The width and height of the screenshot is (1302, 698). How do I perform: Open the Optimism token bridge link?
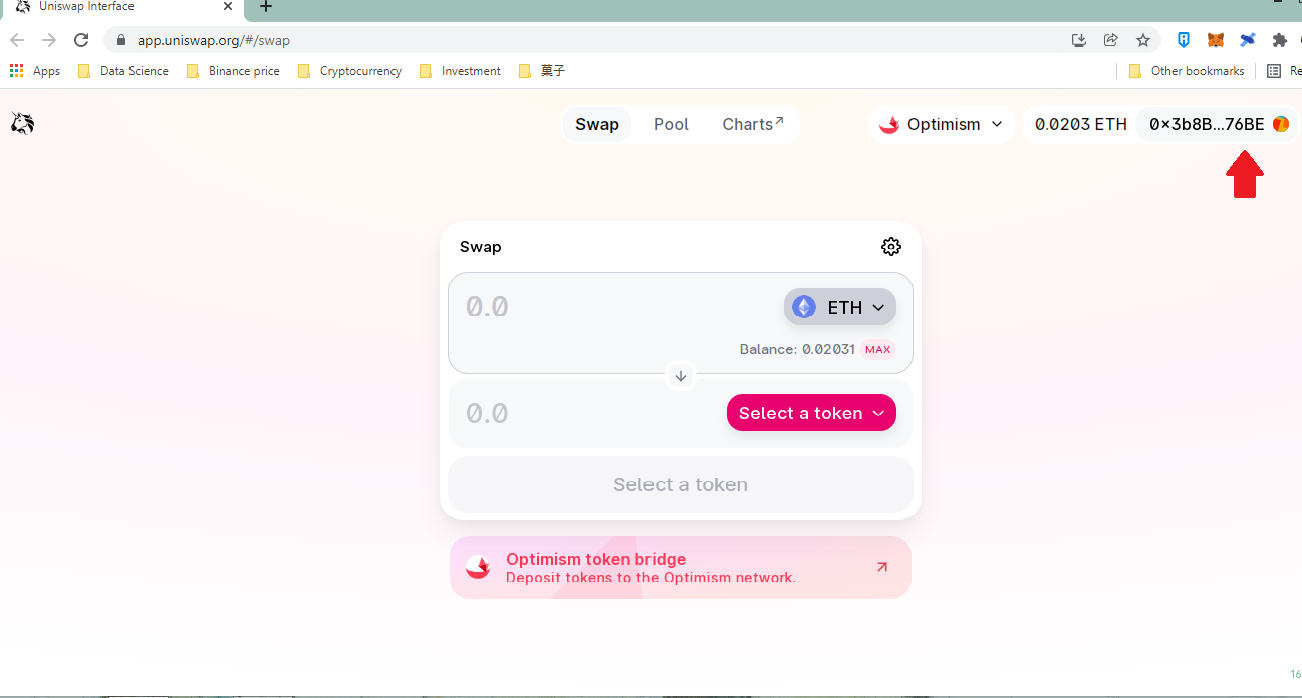[x=681, y=567]
